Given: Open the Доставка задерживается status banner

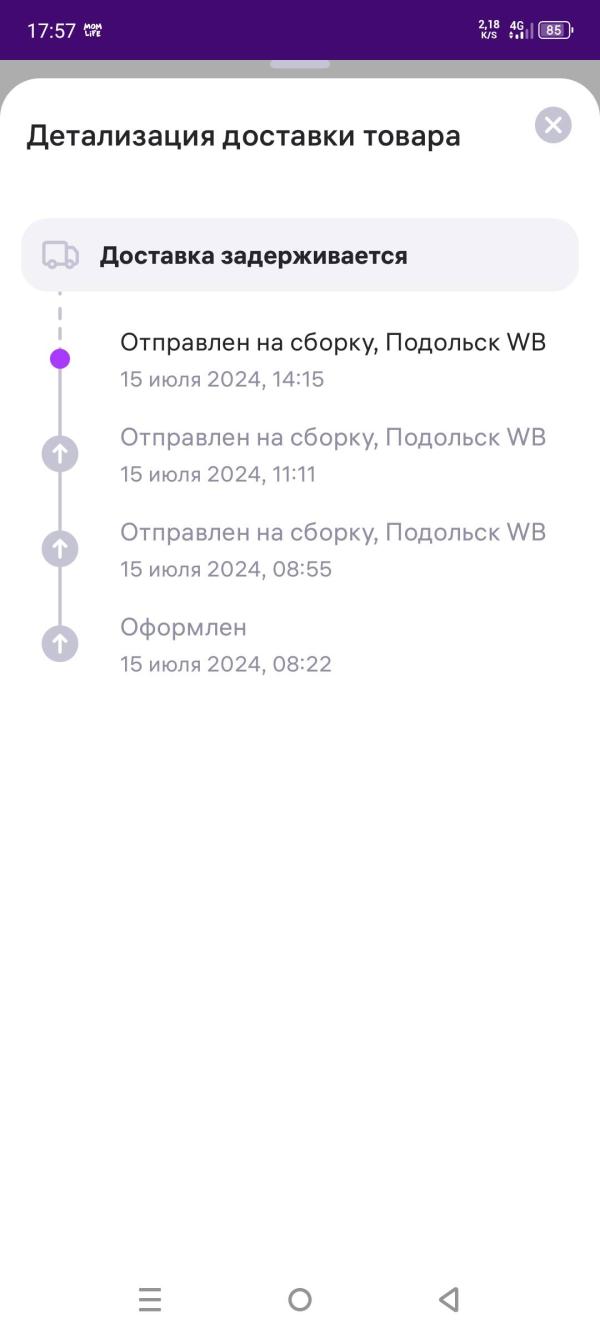Looking at the screenshot, I should pos(300,255).
